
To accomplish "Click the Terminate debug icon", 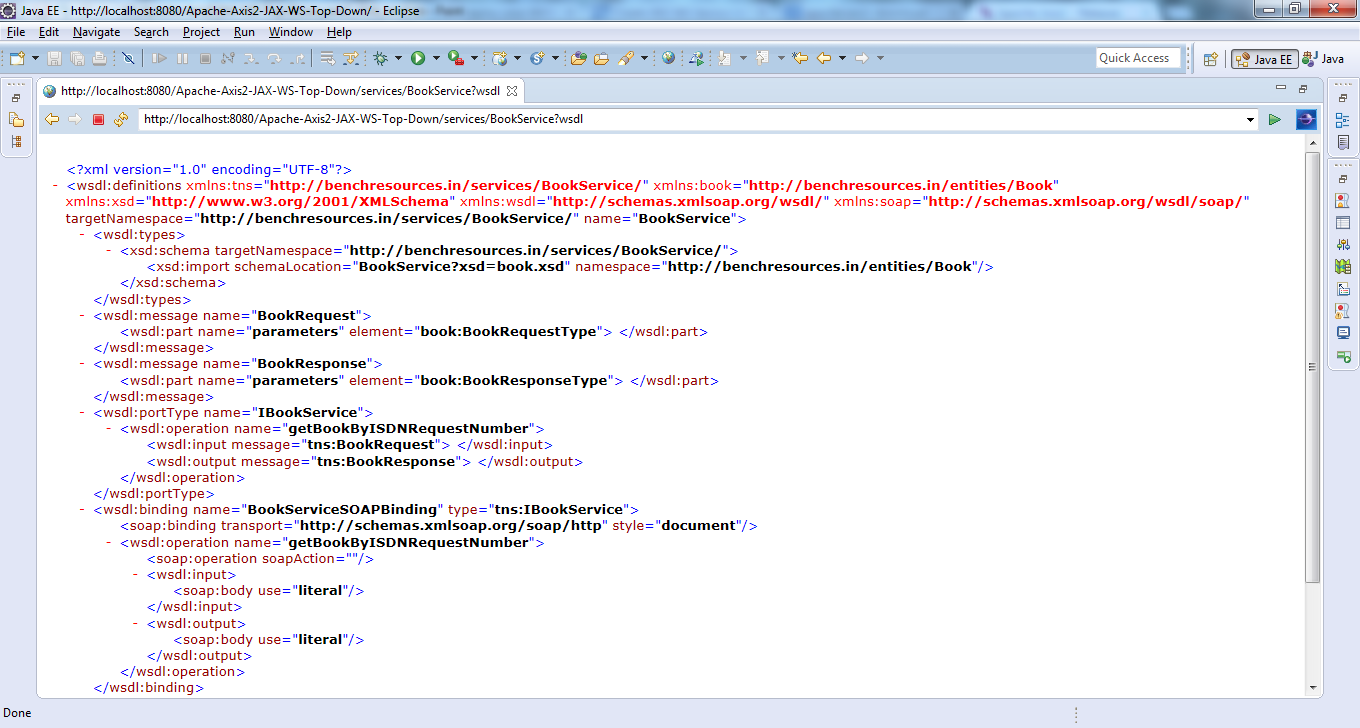I will click(205, 58).
